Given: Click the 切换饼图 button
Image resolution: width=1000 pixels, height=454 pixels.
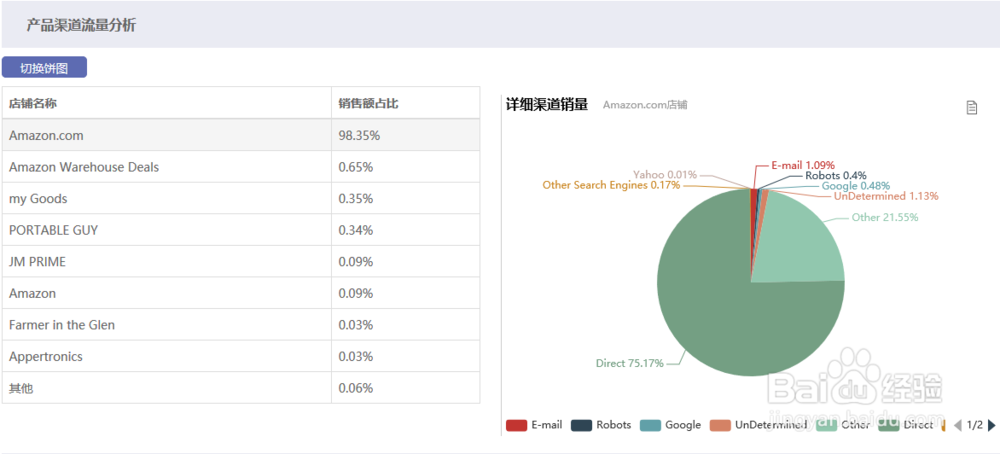Looking at the screenshot, I should click(44, 68).
